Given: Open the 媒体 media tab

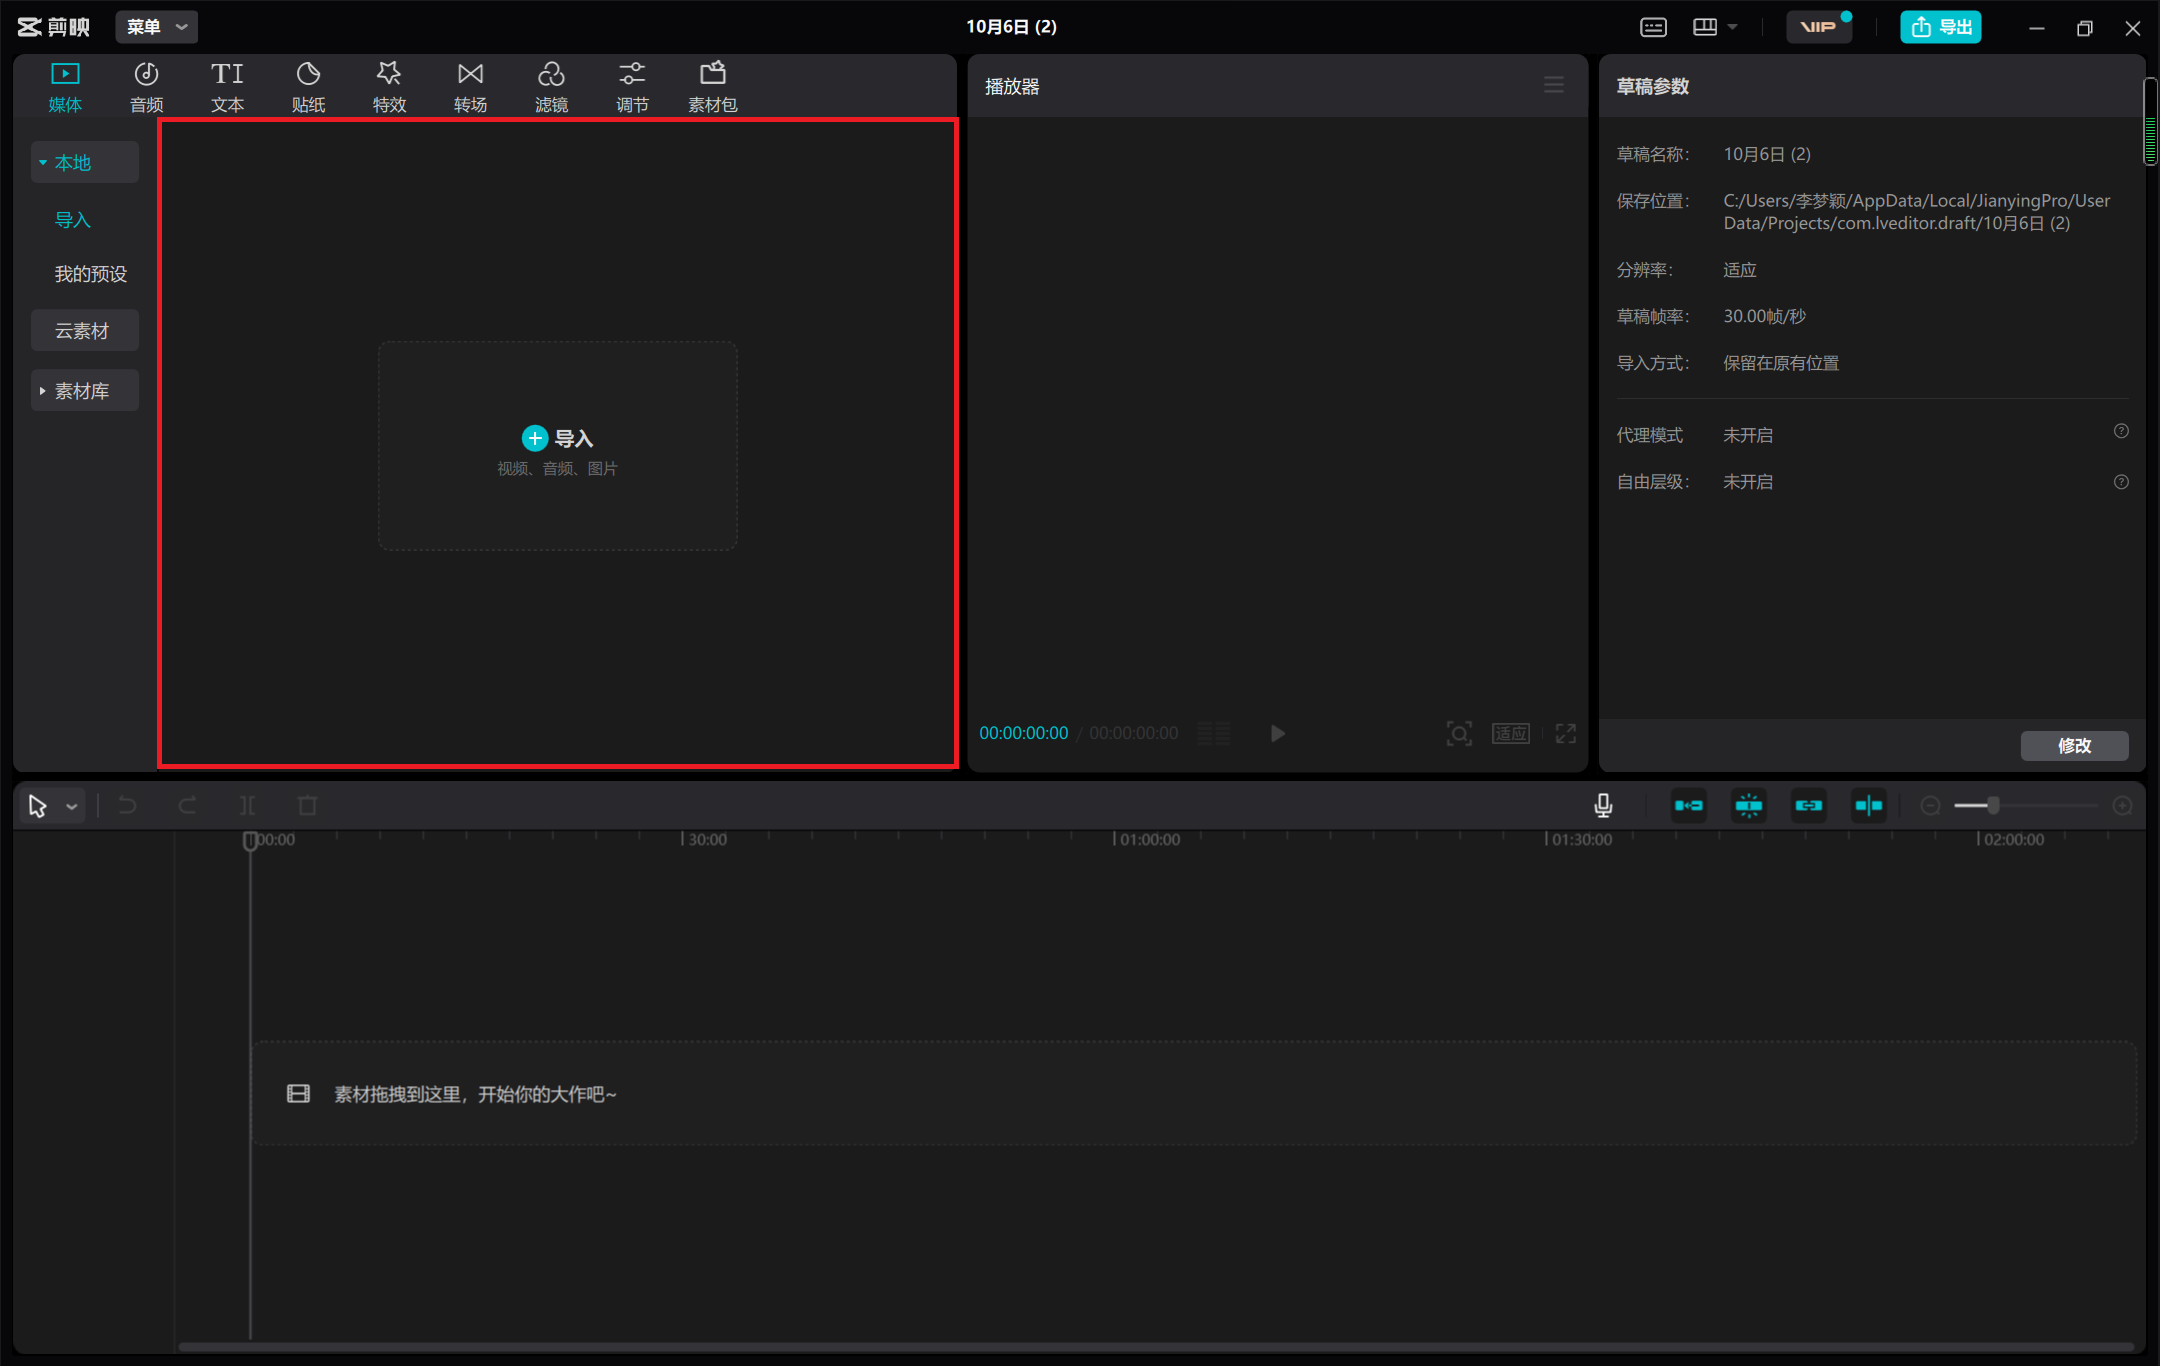Looking at the screenshot, I should tap(65, 86).
